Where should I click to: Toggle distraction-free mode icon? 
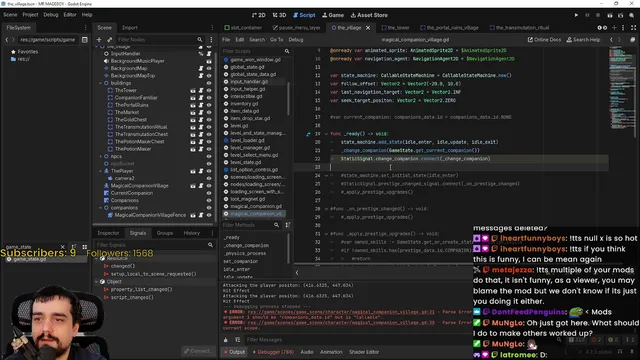[x=633, y=28]
